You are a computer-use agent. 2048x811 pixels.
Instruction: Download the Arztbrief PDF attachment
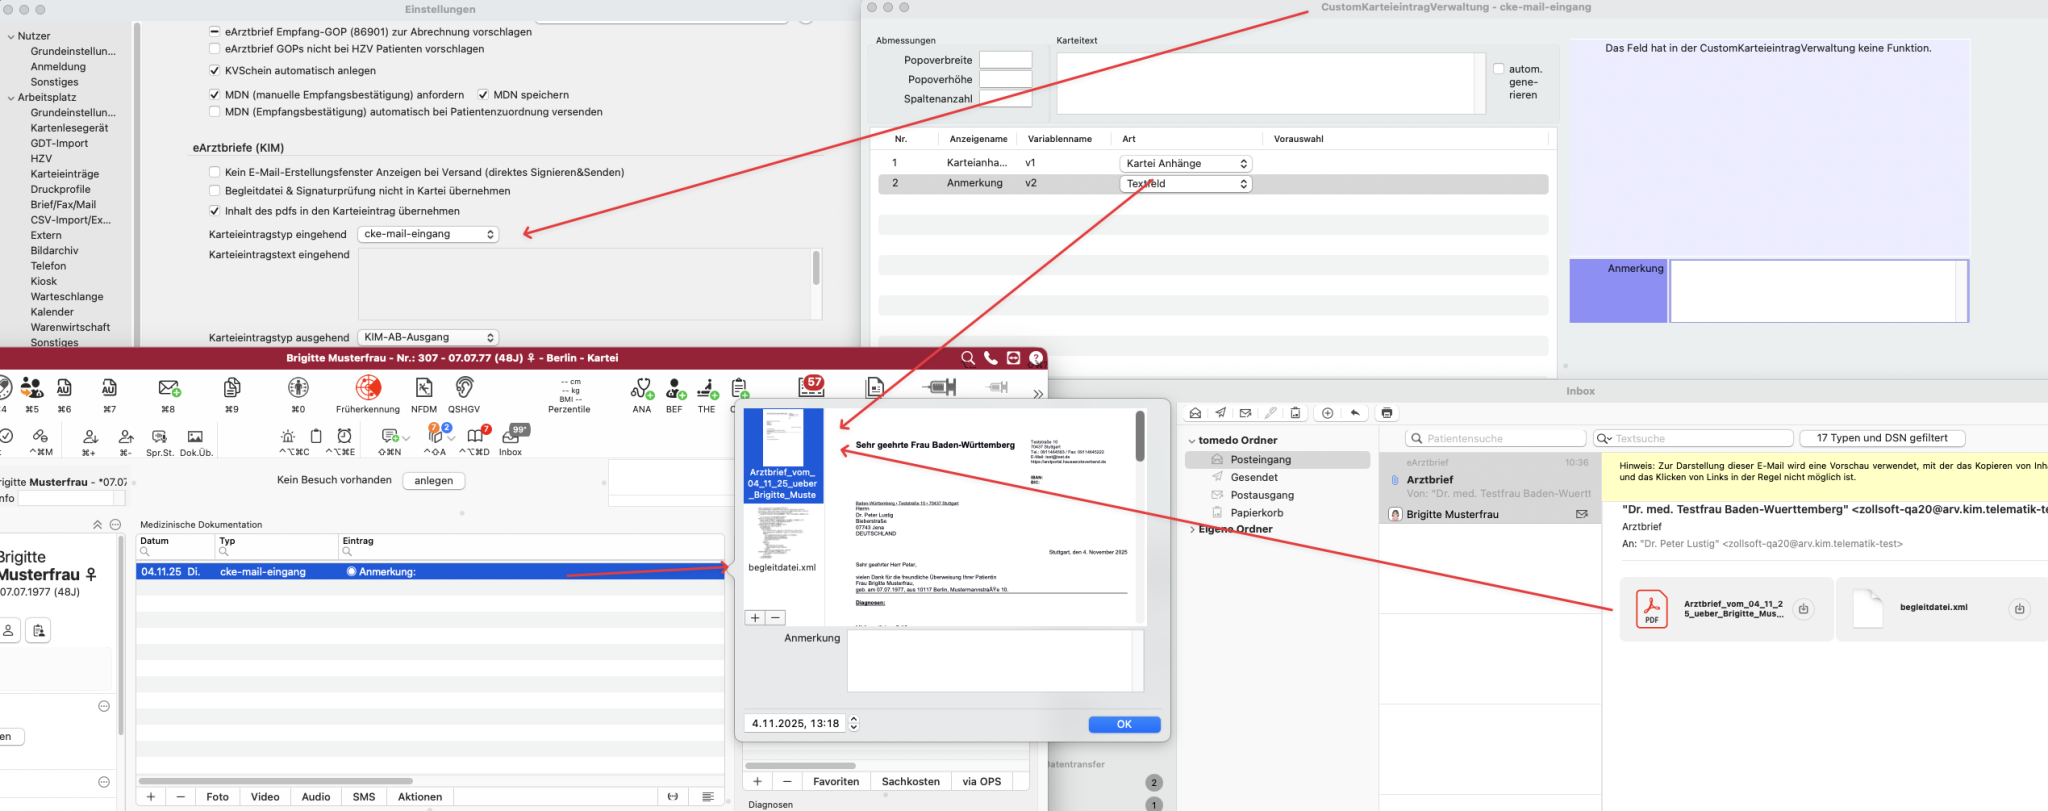1803,609
